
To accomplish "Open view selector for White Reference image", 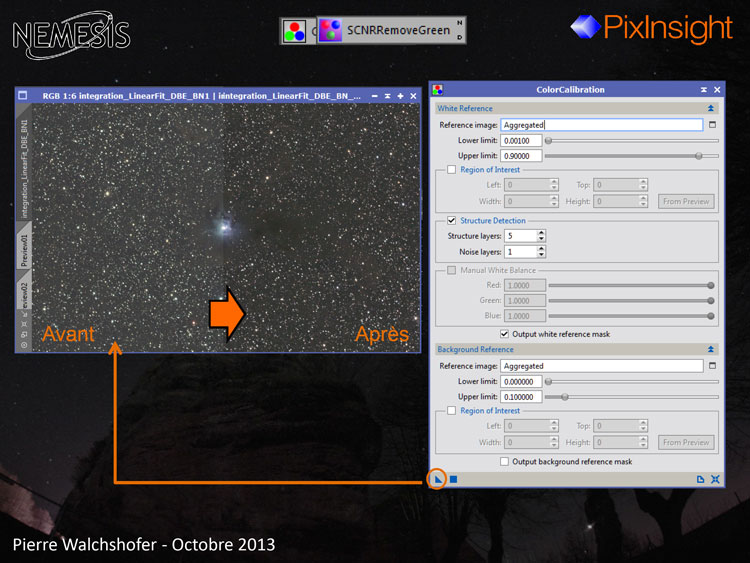I will pyautogui.click(x=712, y=125).
